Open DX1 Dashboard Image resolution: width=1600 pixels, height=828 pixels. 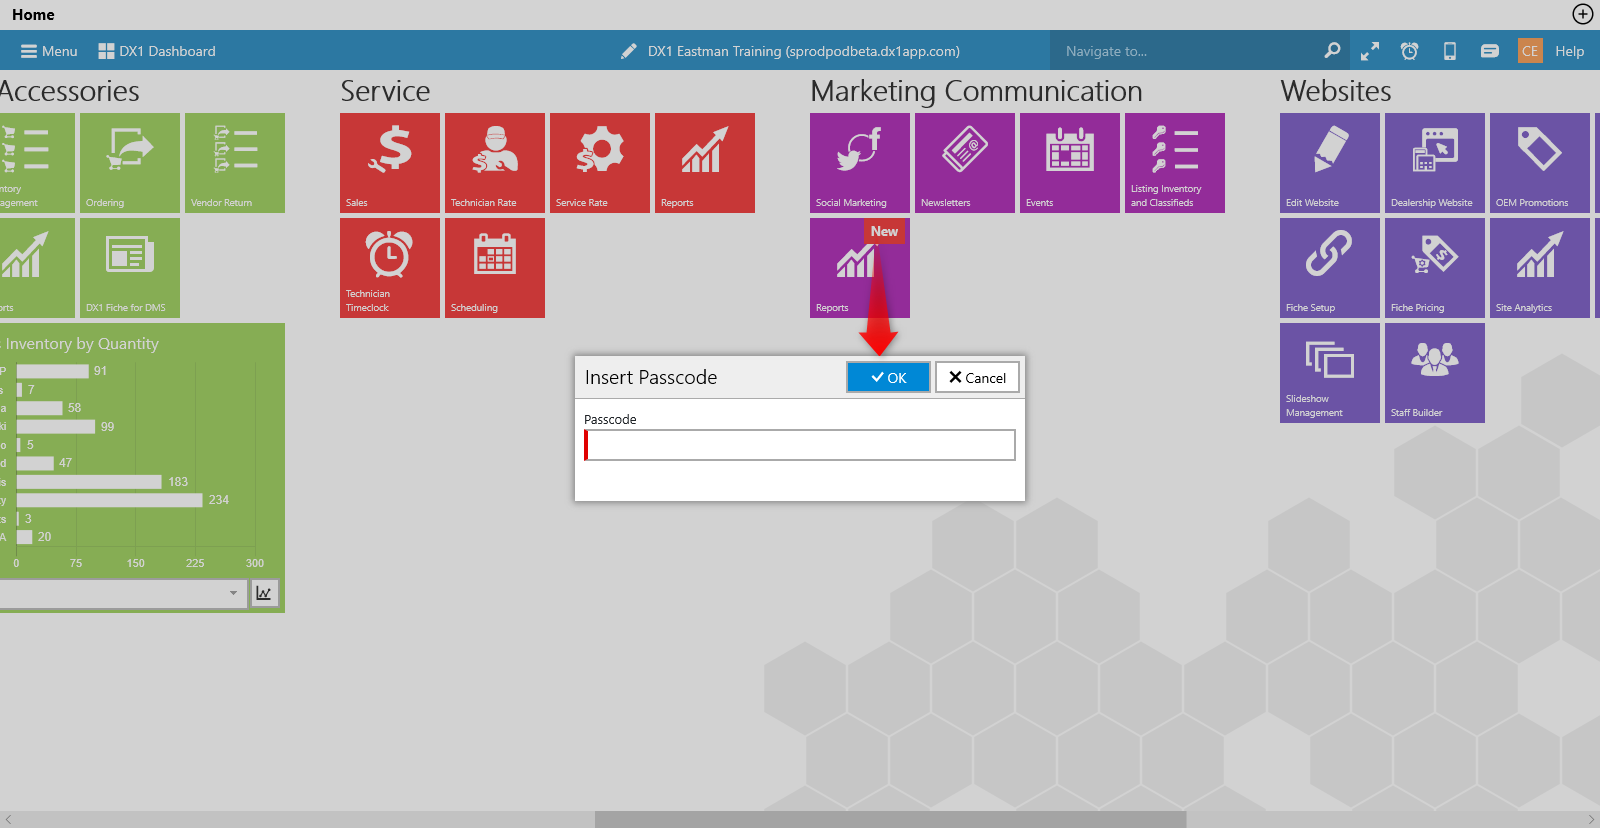[x=157, y=51]
